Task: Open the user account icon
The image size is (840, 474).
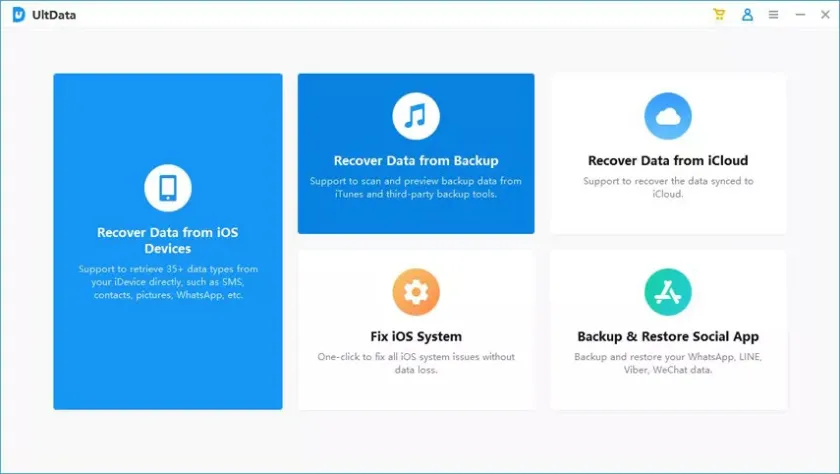Action: [x=747, y=15]
